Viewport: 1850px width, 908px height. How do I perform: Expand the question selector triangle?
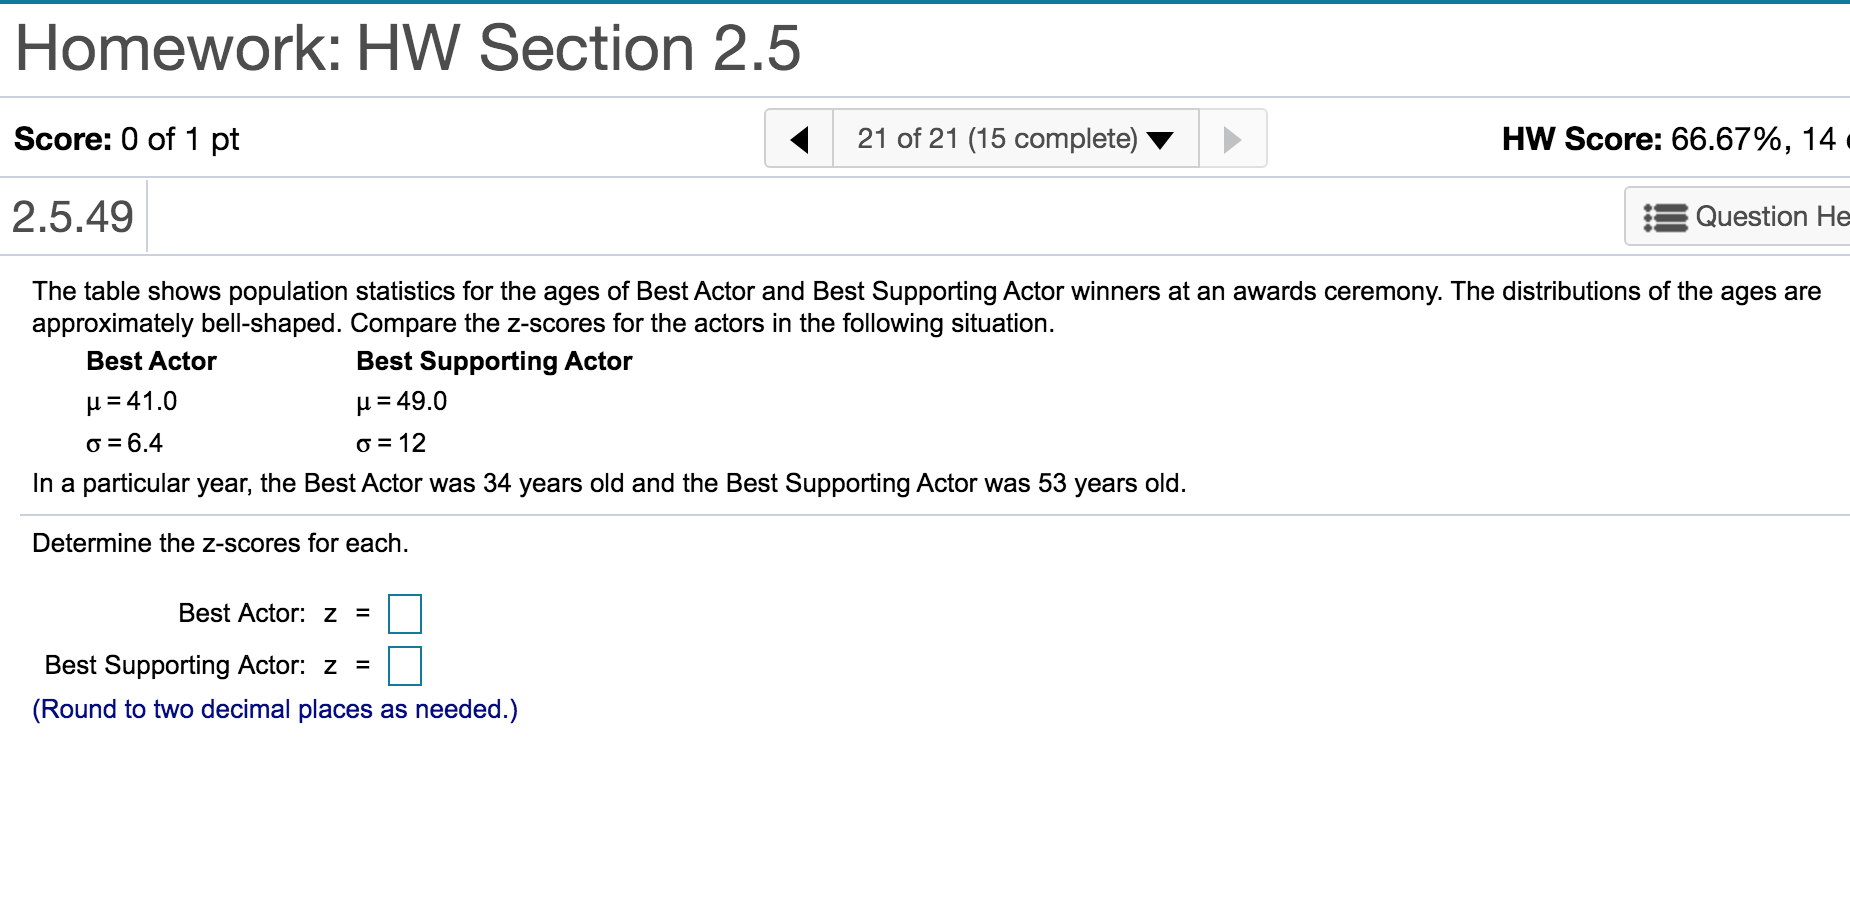[x=1160, y=140]
